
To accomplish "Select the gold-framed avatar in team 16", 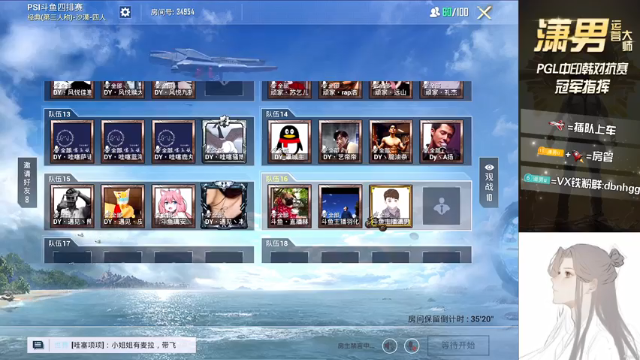I will point(391,206).
